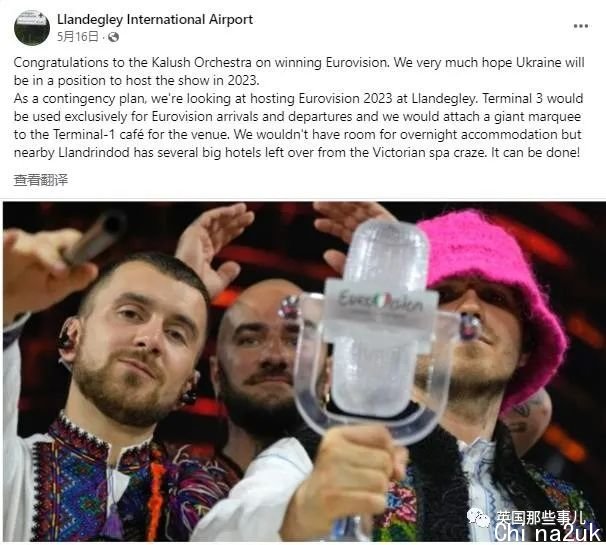Click the WeChat logo watermark icon

[478, 517]
